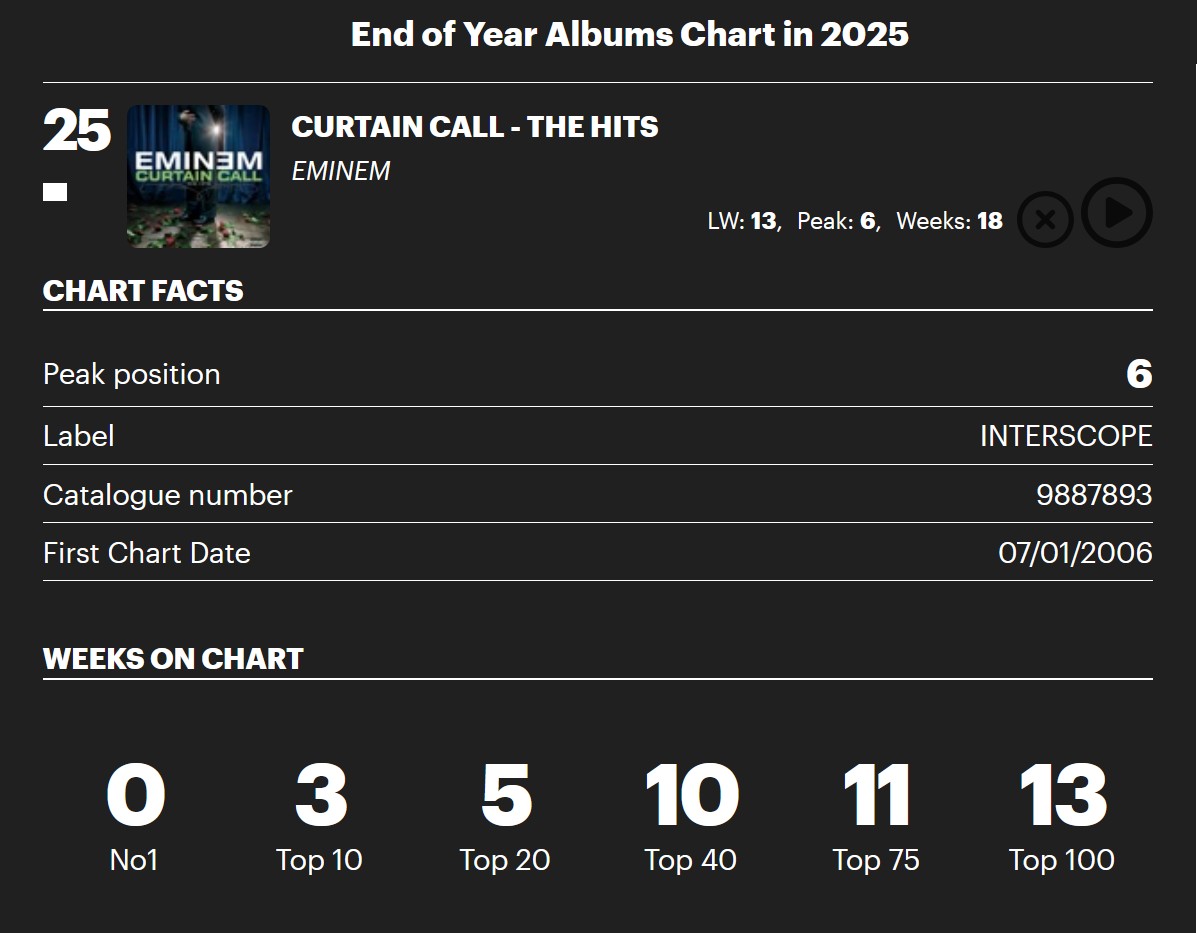Select the chart position number 25
The height and width of the screenshot is (933, 1197).
pyautogui.click(x=76, y=131)
